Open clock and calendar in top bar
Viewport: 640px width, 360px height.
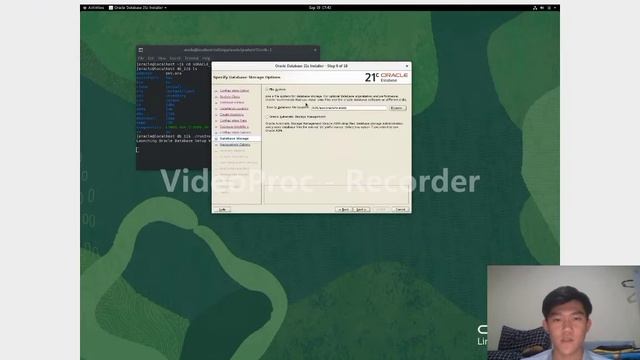click(x=320, y=8)
